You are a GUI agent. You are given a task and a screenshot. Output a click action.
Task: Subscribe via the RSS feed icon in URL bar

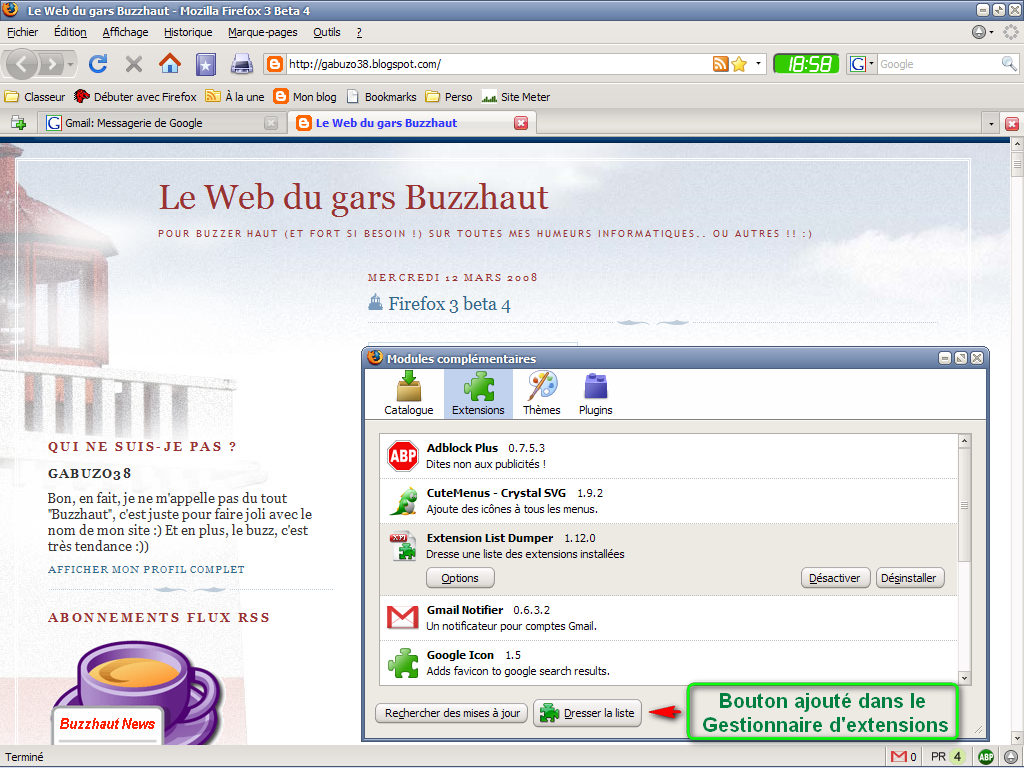click(720, 64)
